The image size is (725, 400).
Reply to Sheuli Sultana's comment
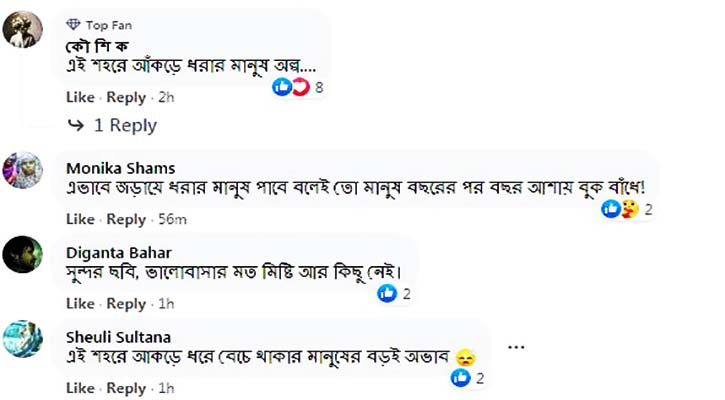click(x=126, y=388)
